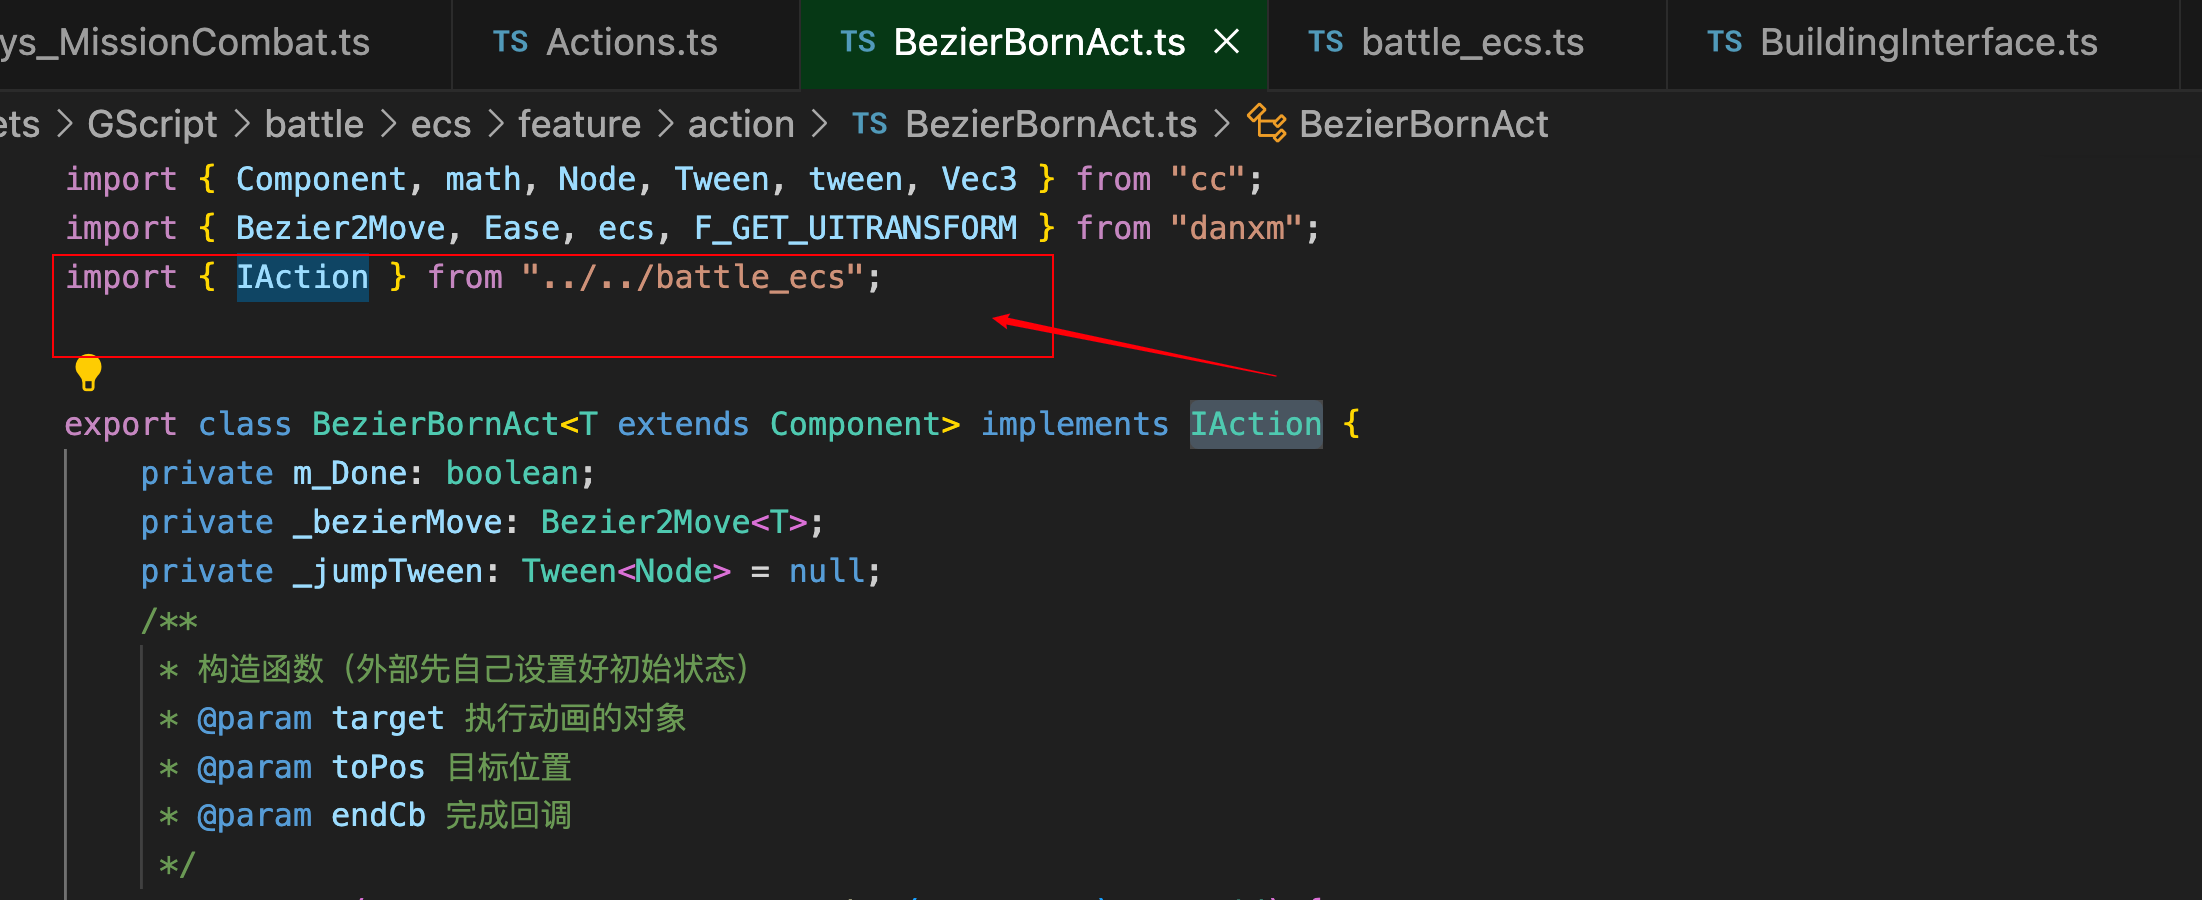Click the class symbol icon in breadcrumb

[1267, 124]
